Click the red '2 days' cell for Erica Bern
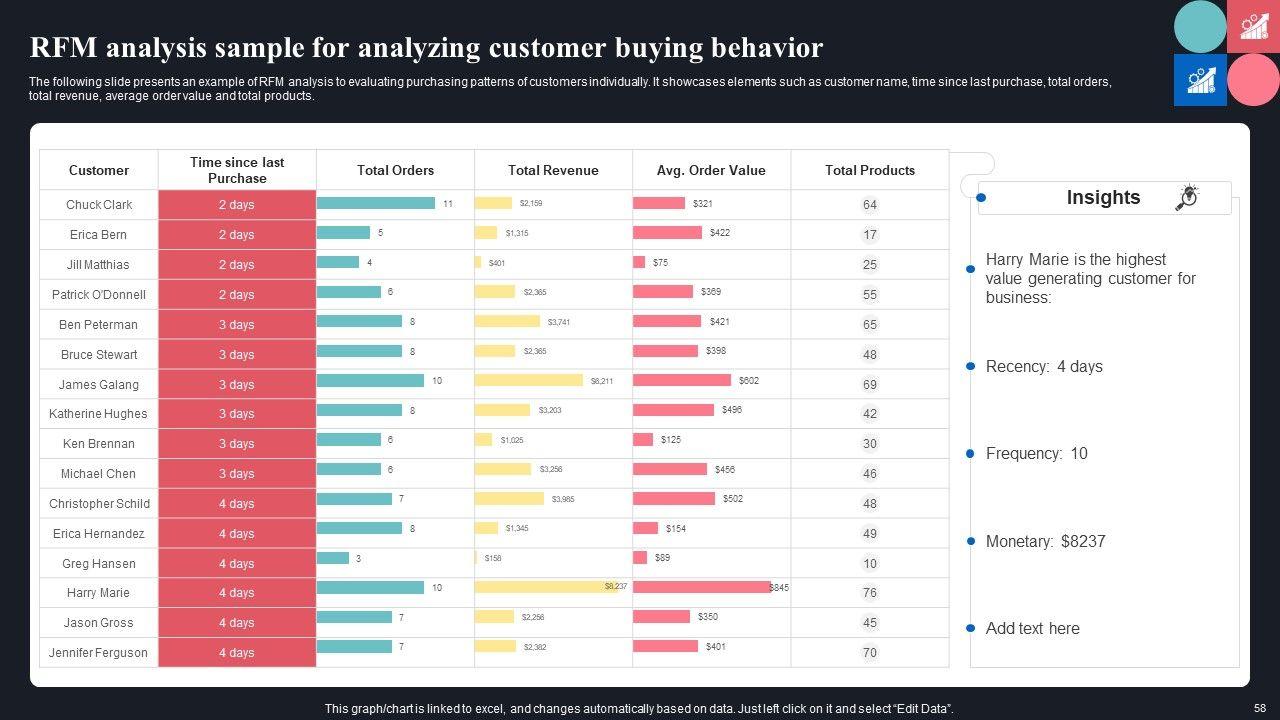This screenshot has width=1280, height=720. tap(237, 235)
